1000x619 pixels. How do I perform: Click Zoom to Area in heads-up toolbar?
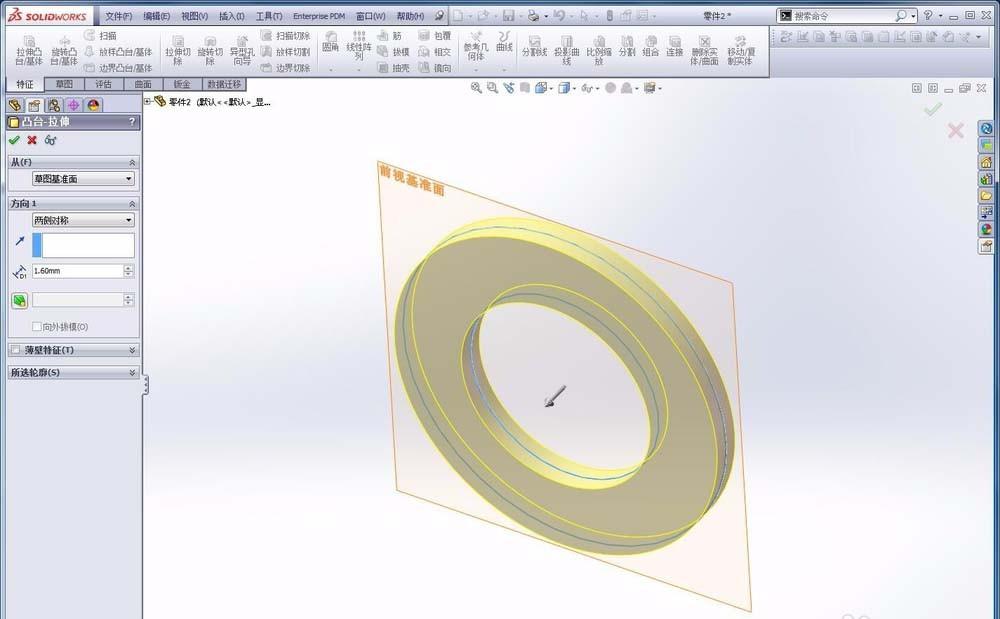click(x=493, y=88)
